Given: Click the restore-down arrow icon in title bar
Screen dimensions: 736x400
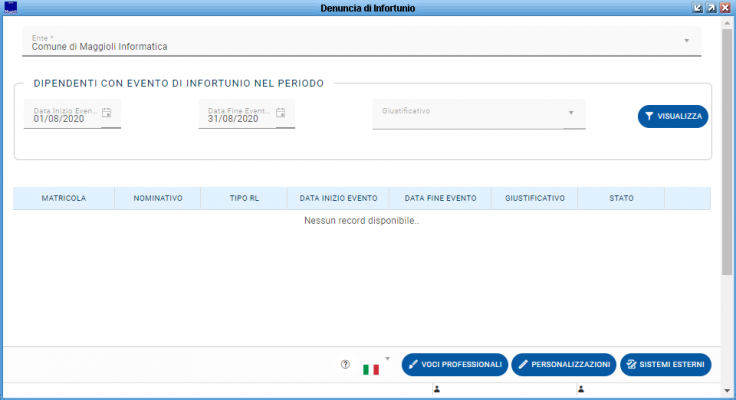Looking at the screenshot, I should tap(698, 8).
